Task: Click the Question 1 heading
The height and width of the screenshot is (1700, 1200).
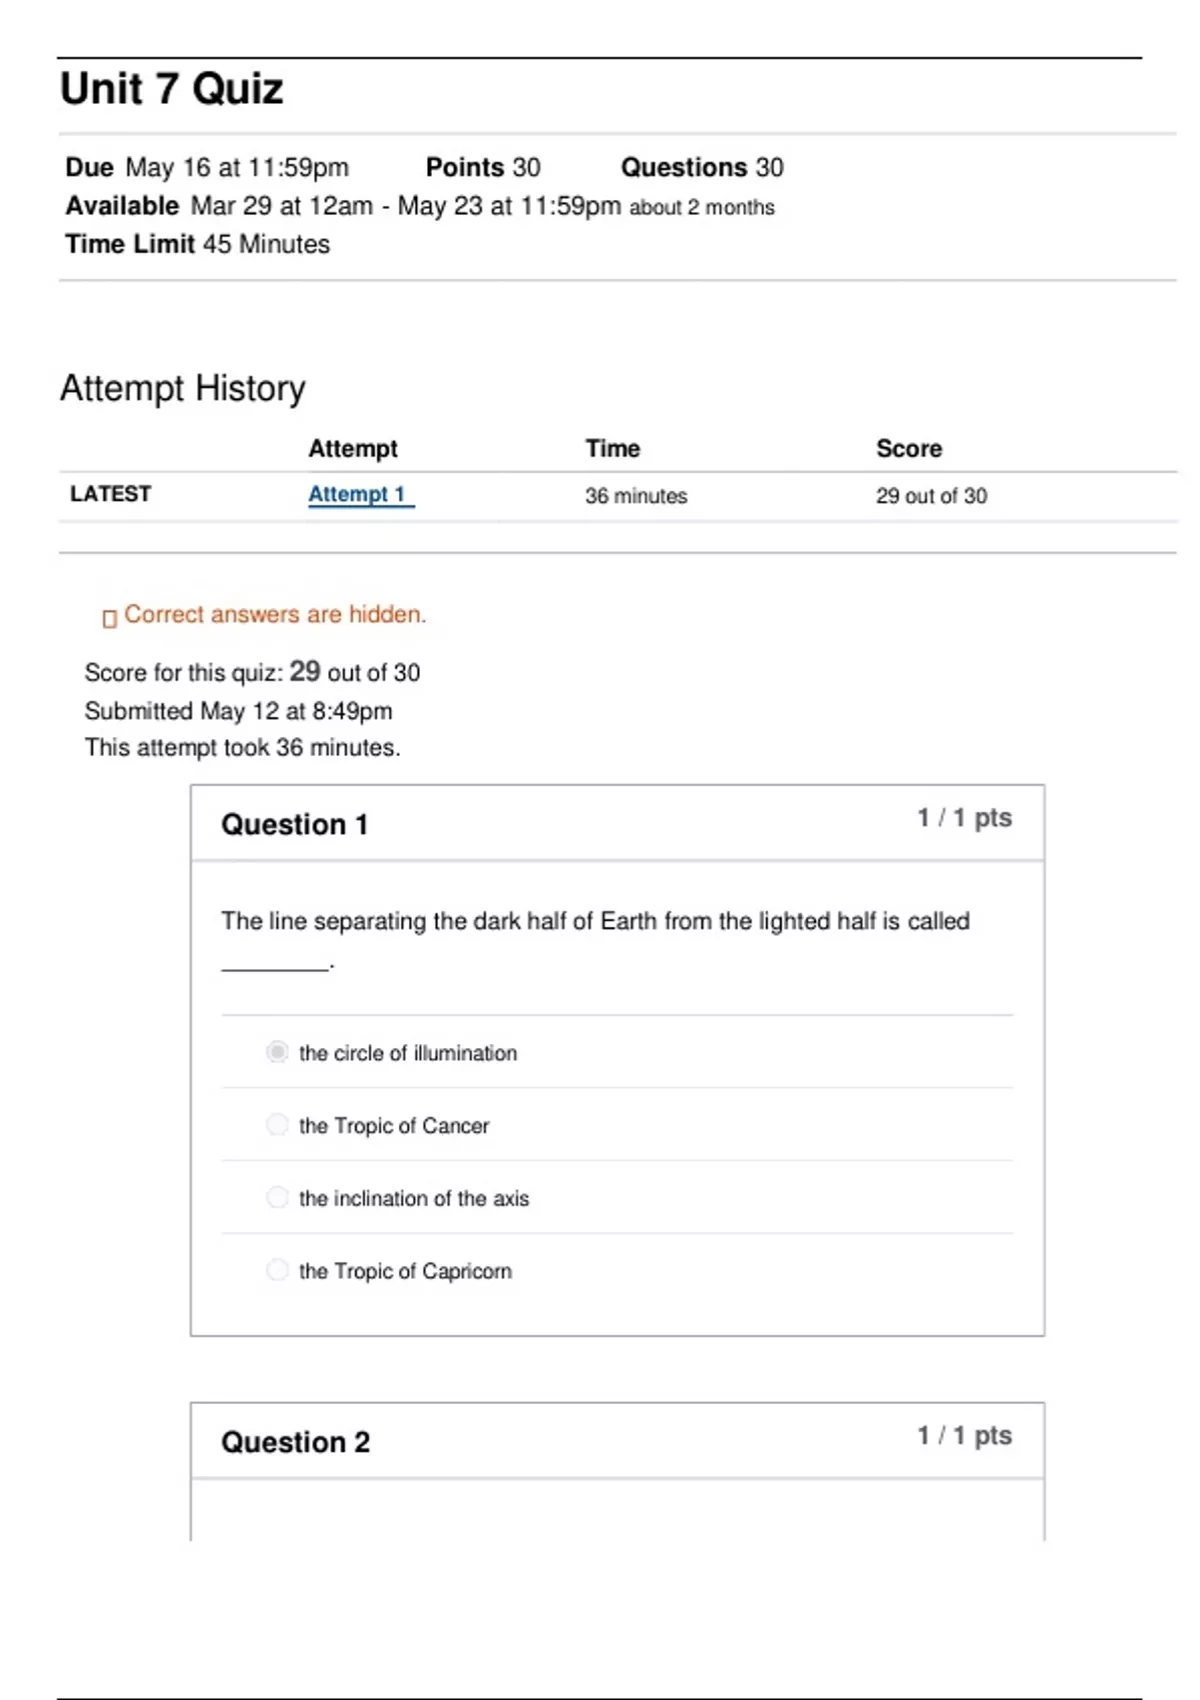Action: pos(294,824)
